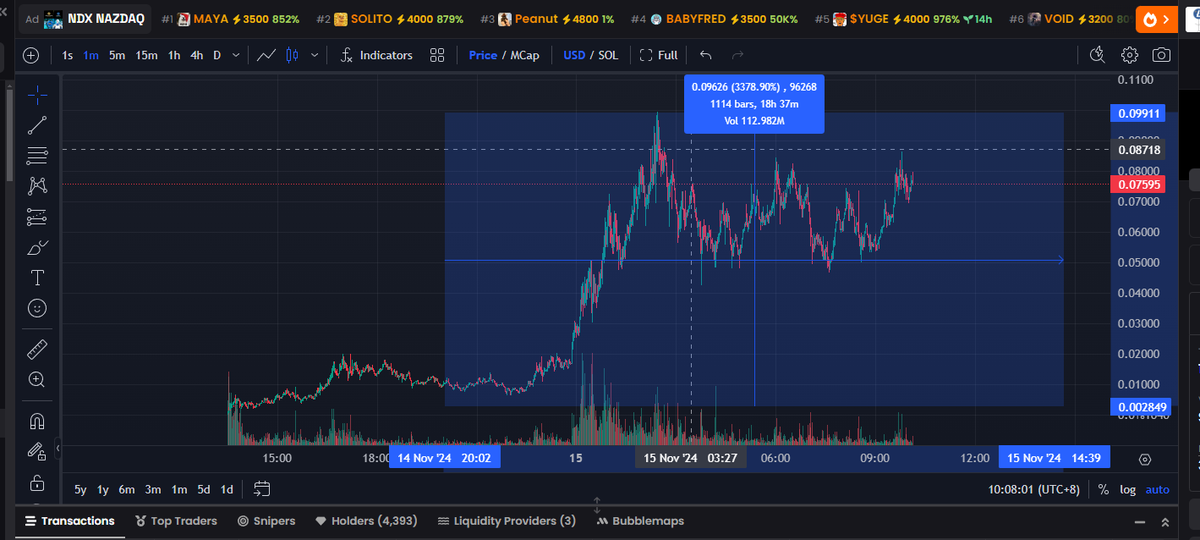Click the plus compare symbol button
This screenshot has height=540, width=1200.
tap(31, 55)
